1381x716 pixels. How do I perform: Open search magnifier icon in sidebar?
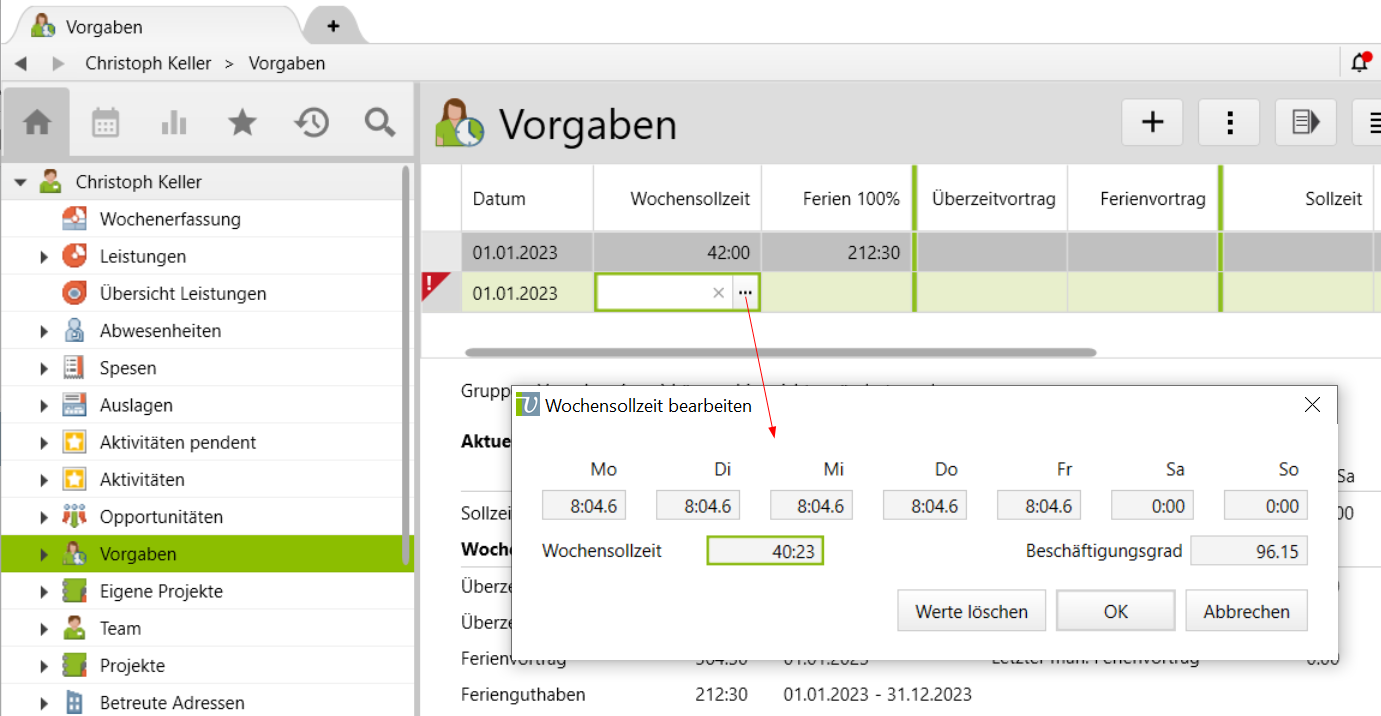tap(379, 122)
